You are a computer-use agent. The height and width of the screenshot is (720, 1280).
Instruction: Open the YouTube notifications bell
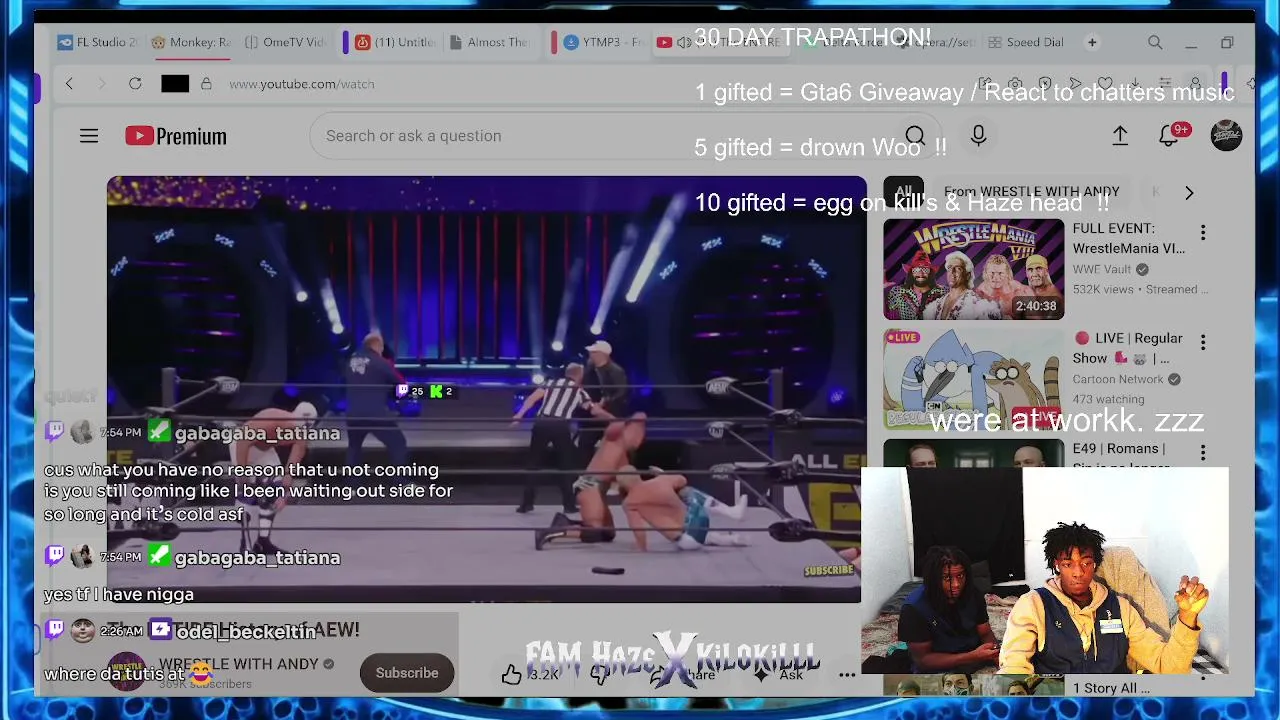pyautogui.click(x=1169, y=135)
